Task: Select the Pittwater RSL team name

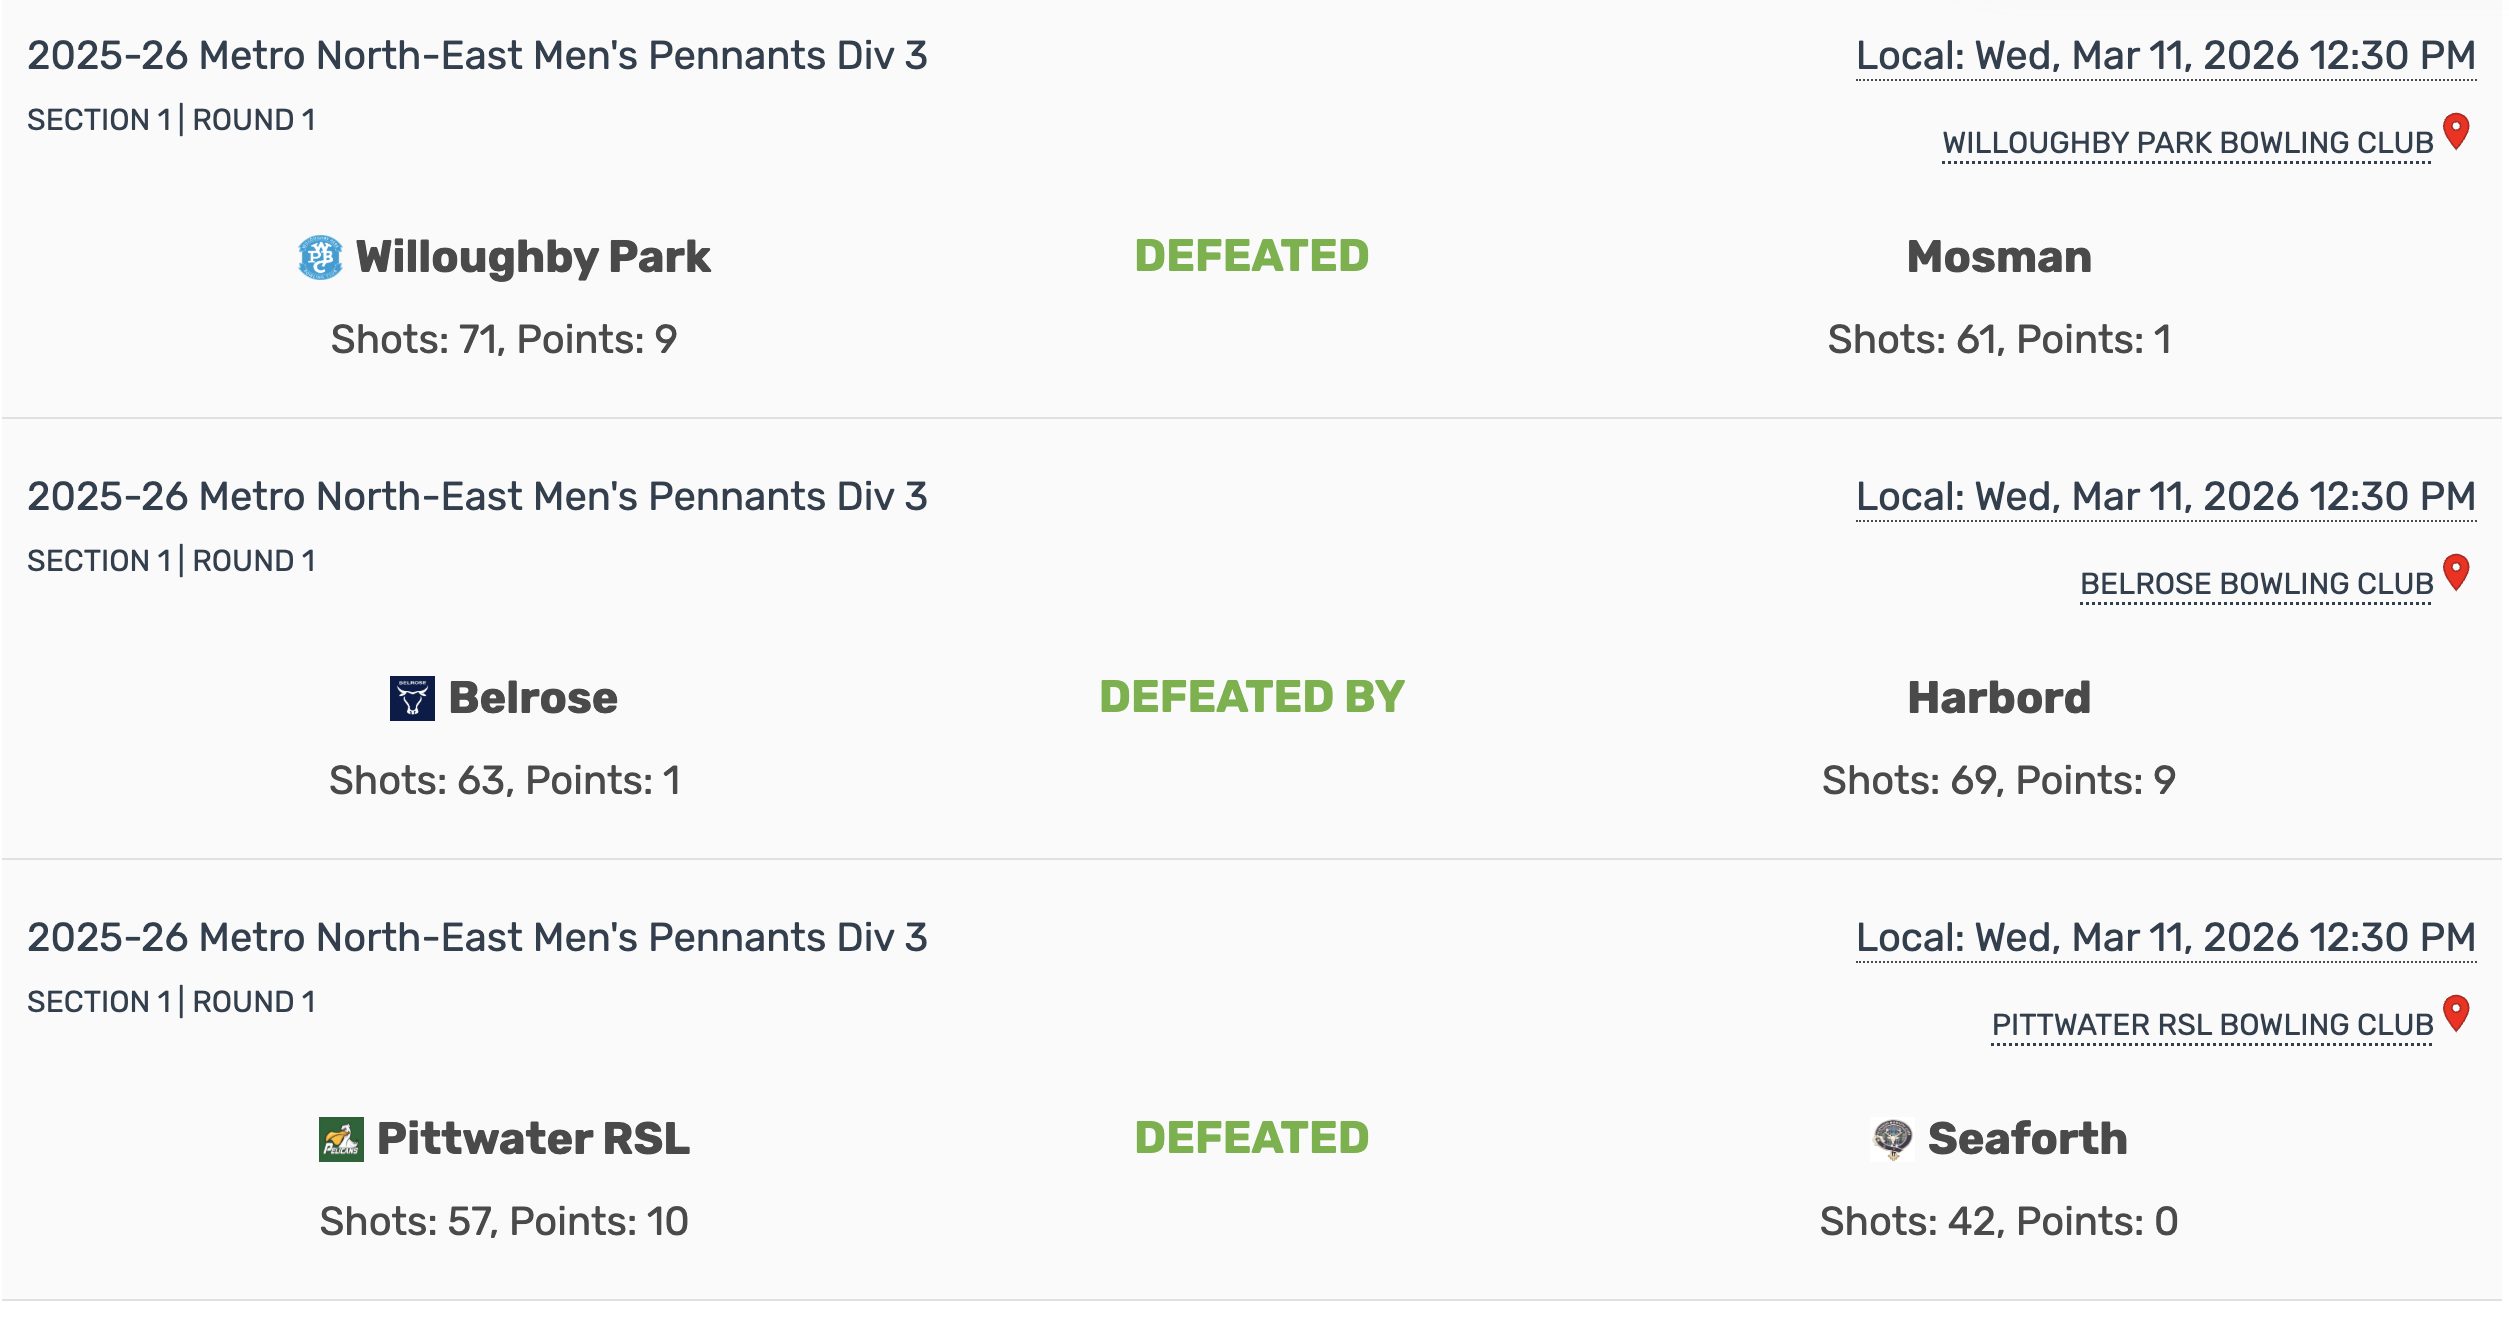Action: (x=533, y=1139)
